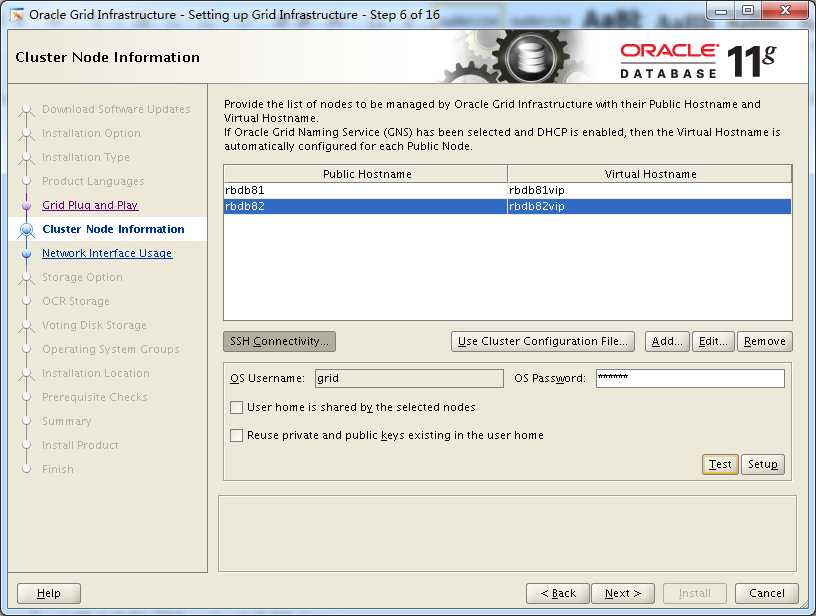Remove the selected node
The image size is (816, 616).
764,341
